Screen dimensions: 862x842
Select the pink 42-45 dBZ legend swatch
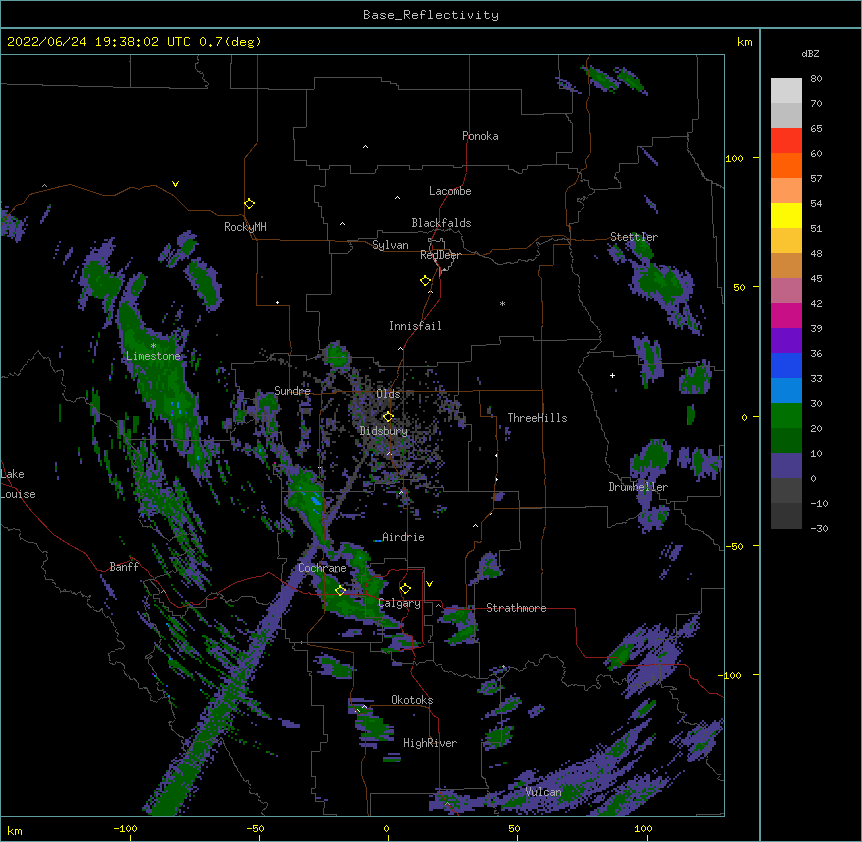(786, 291)
